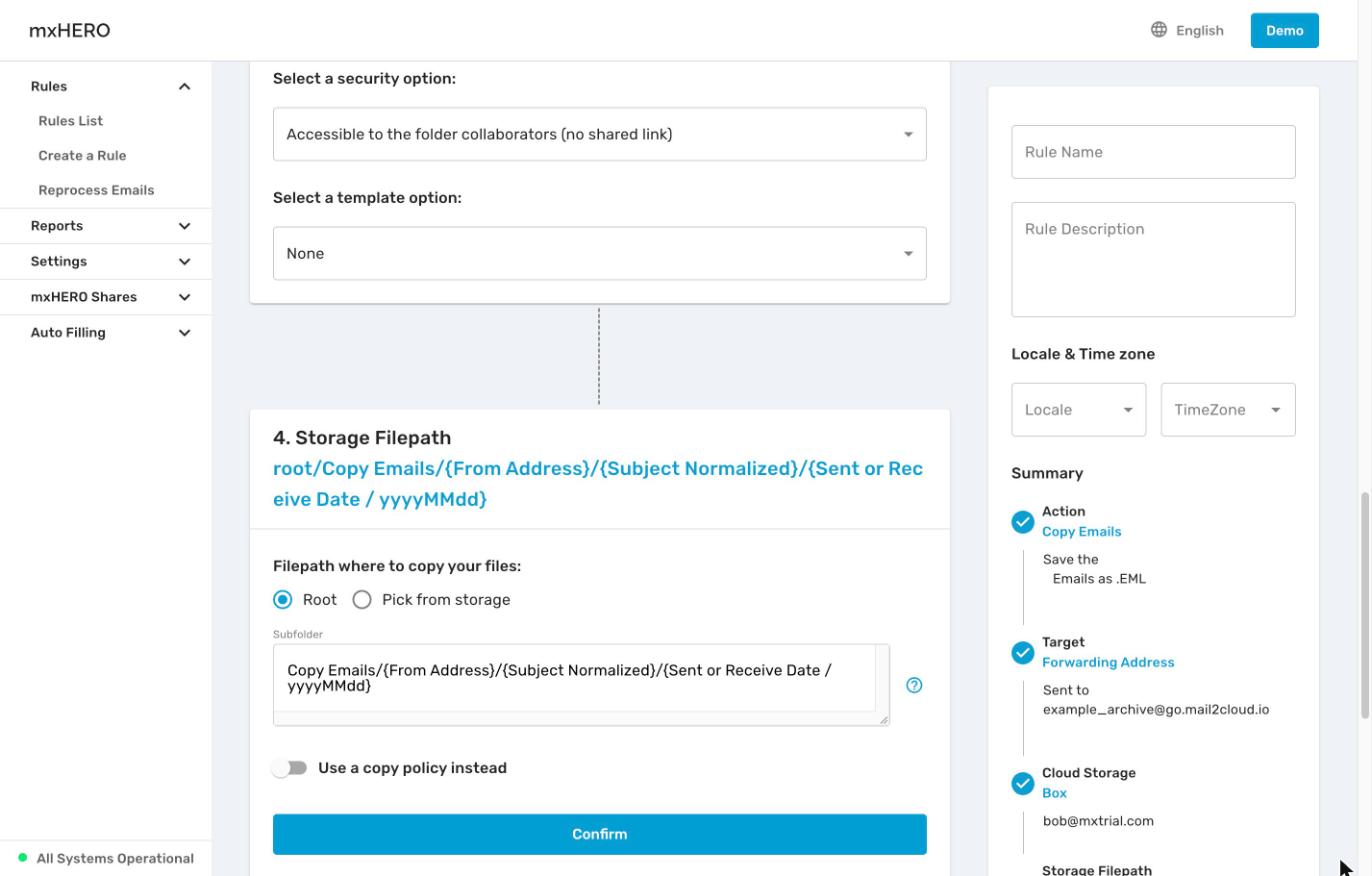The image size is (1372, 876).
Task: Click the Rule Name input field
Action: [1153, 152]
